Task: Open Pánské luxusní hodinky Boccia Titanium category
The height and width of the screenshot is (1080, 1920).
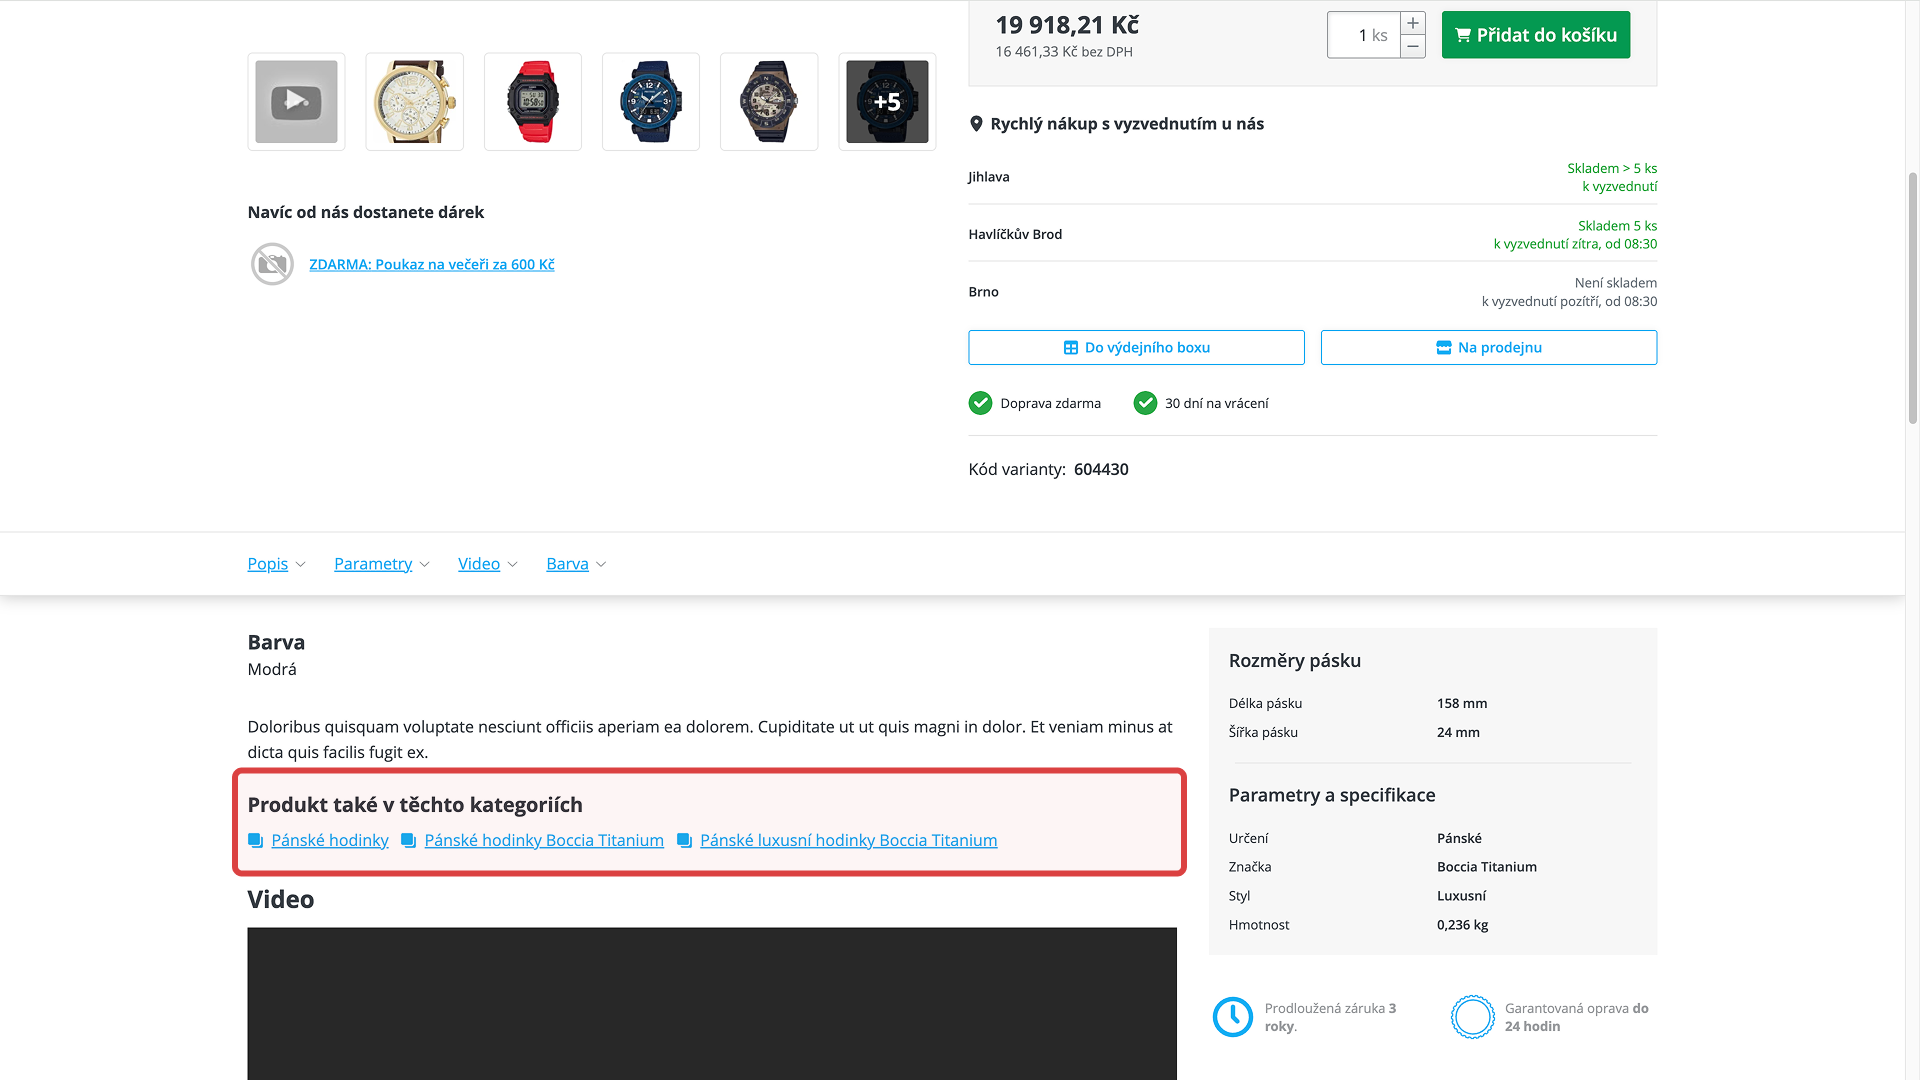Action: point(848,840)
